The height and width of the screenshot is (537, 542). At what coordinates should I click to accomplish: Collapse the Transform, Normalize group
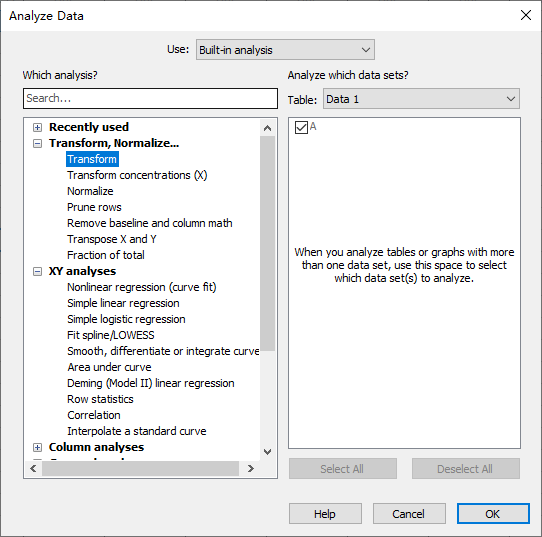[37, 143]
